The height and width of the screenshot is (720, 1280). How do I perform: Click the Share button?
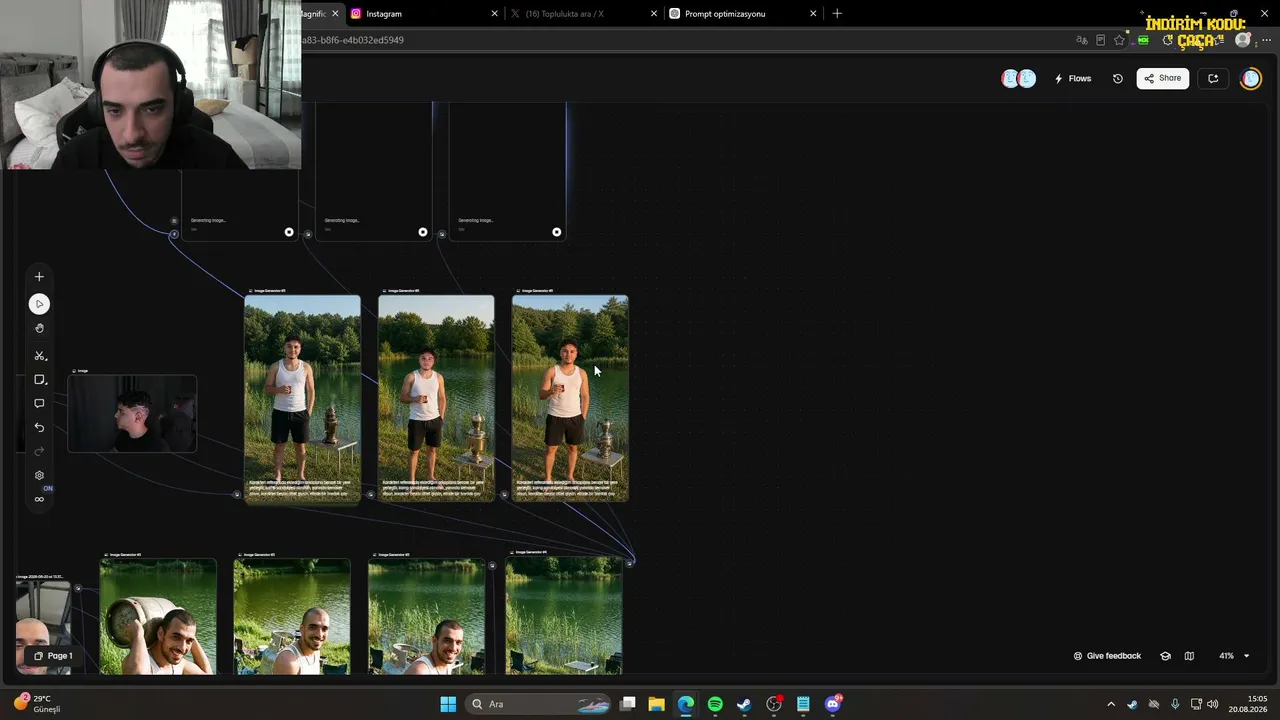pyautogui.click(x=1162, y=78)
